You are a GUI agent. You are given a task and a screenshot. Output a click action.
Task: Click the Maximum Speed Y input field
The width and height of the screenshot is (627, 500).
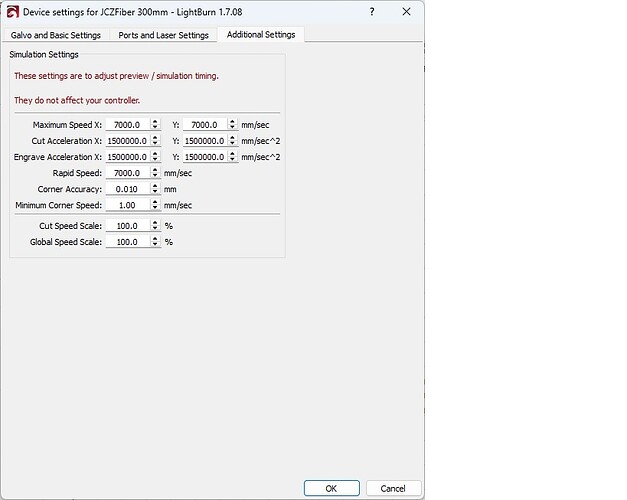(x=204, y=125)
